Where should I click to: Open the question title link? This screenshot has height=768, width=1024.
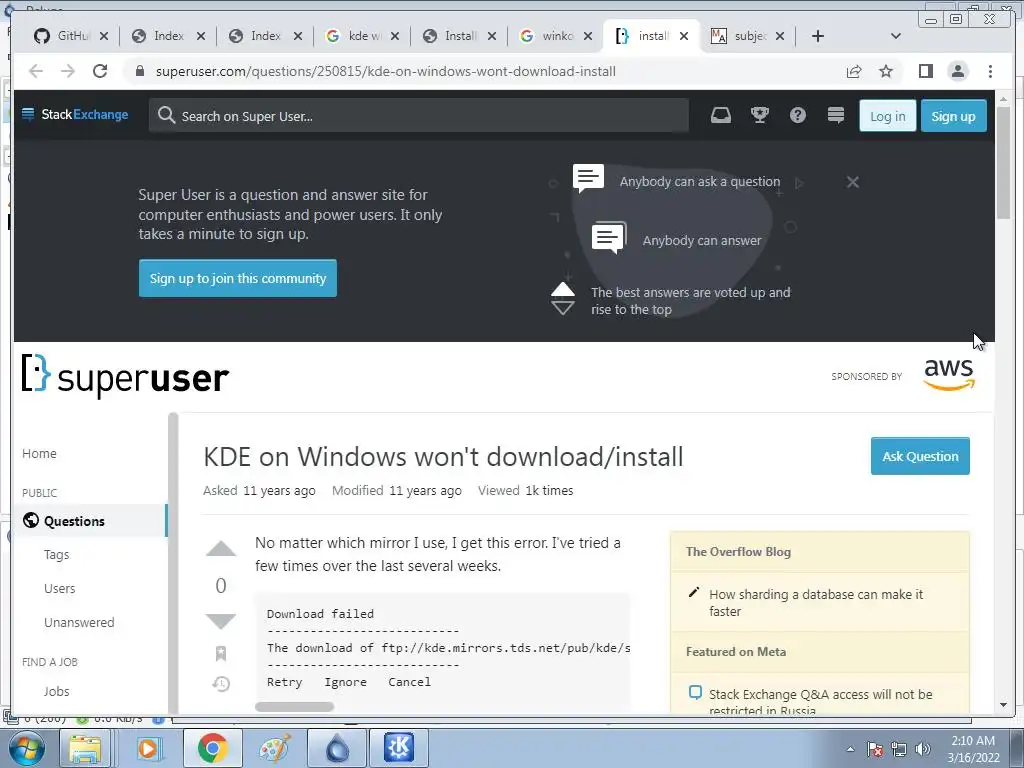443,456
